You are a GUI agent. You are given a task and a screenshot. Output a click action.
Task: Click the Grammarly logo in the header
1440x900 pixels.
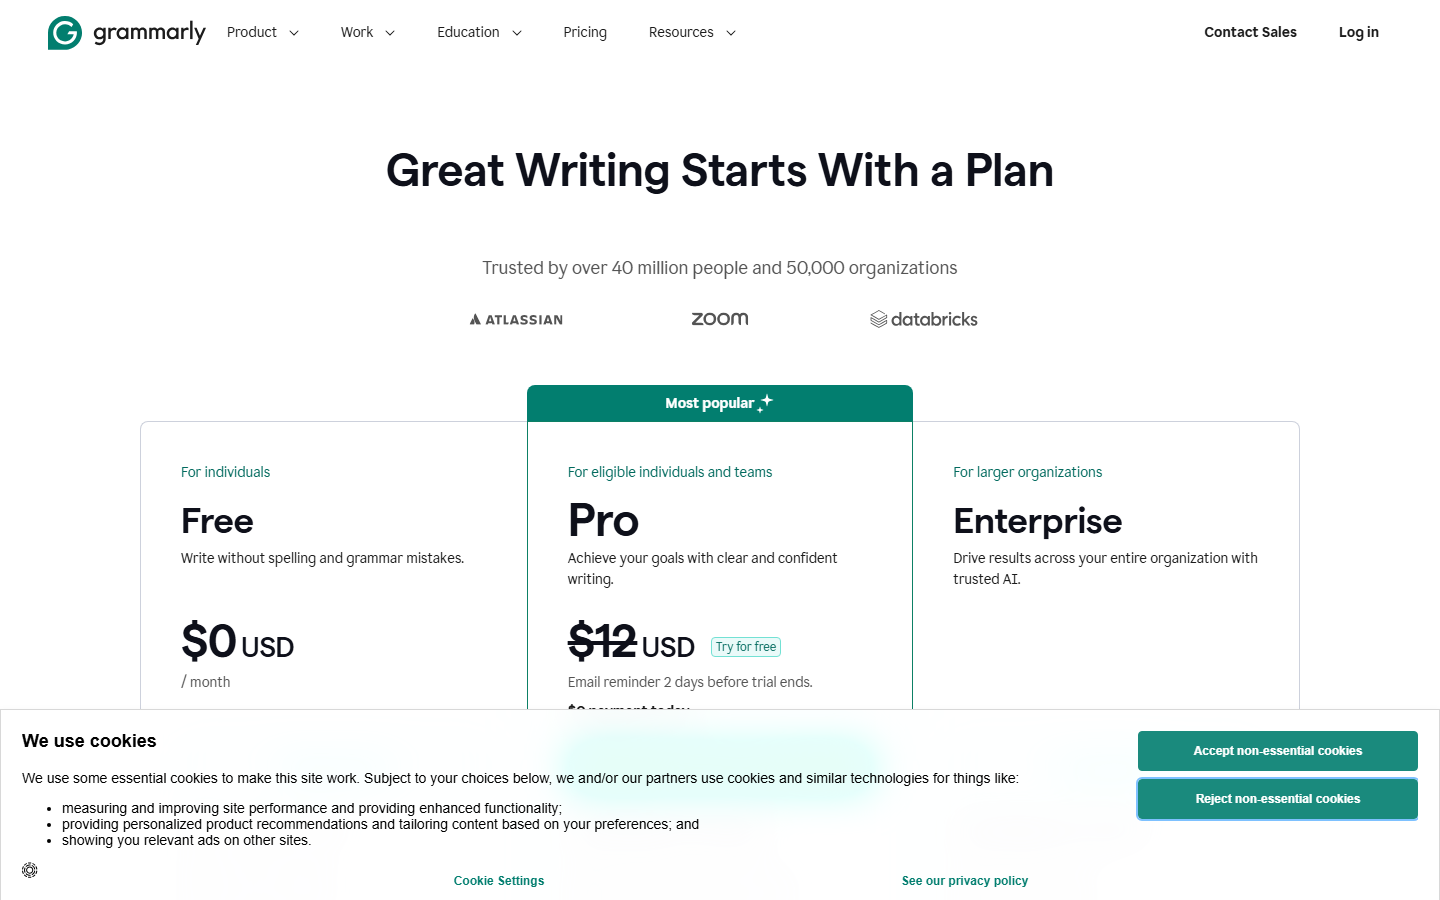127,32
